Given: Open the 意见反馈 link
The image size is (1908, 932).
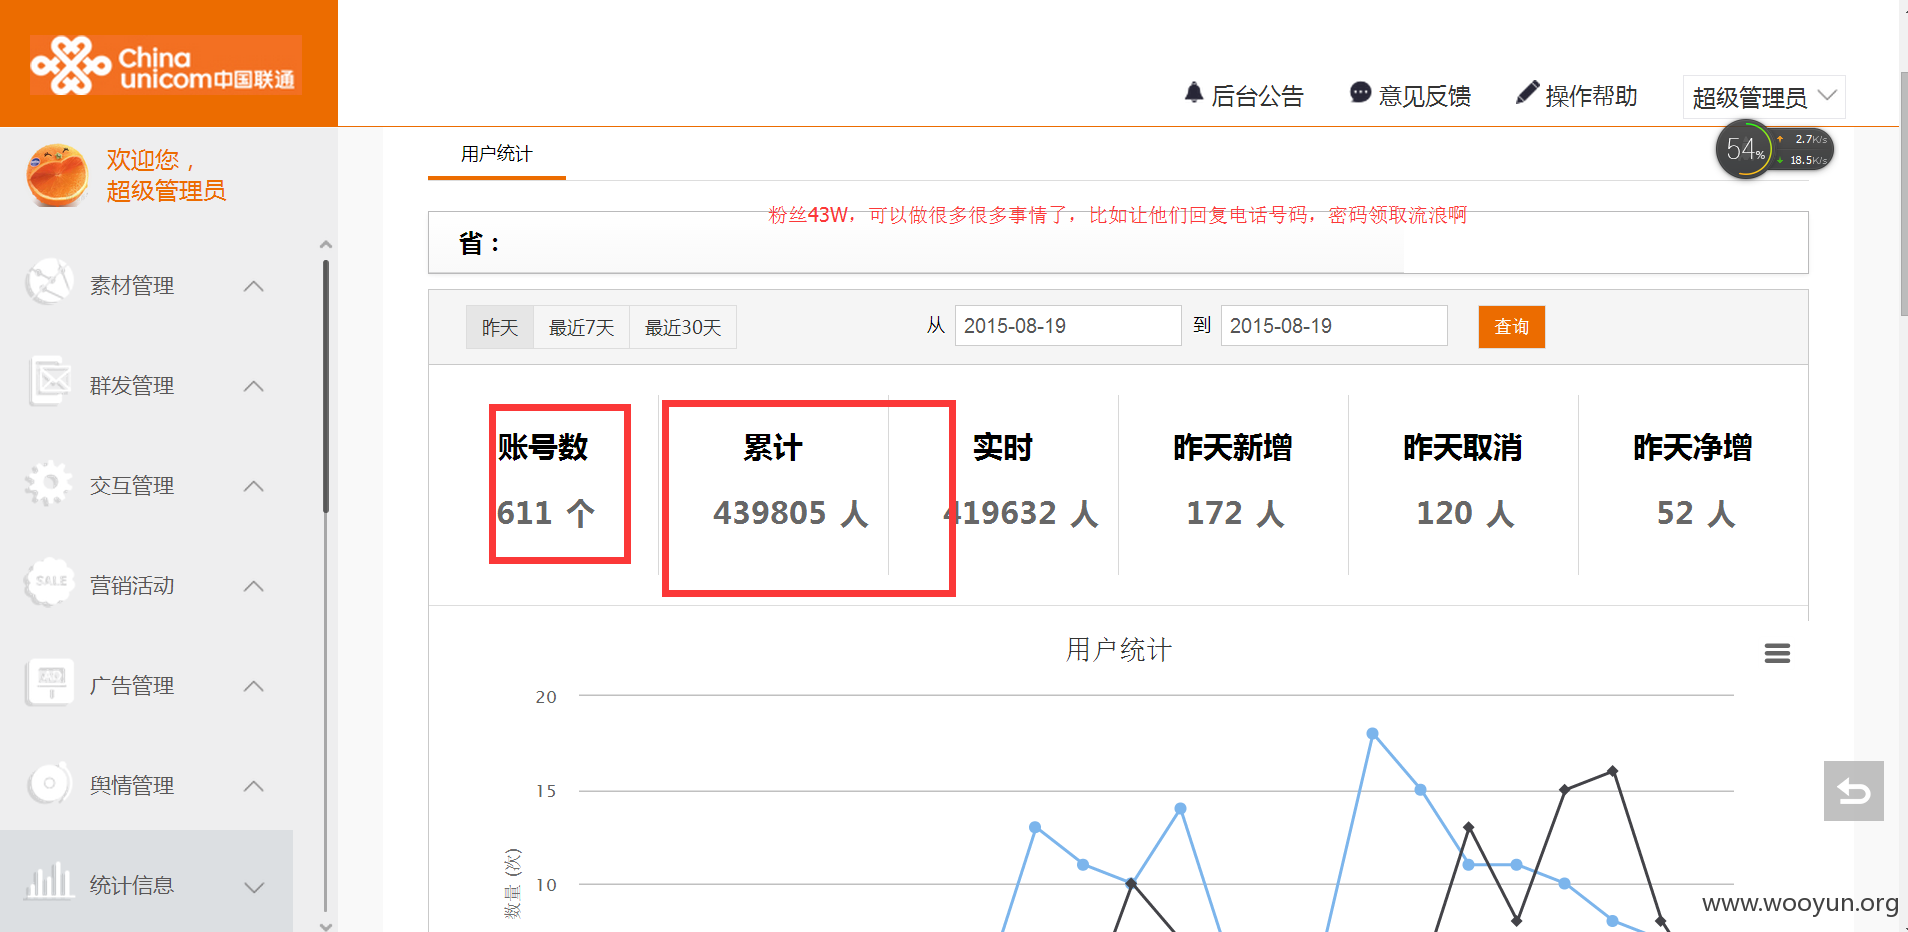Looking at the screenshot, I should point(1424,96).
